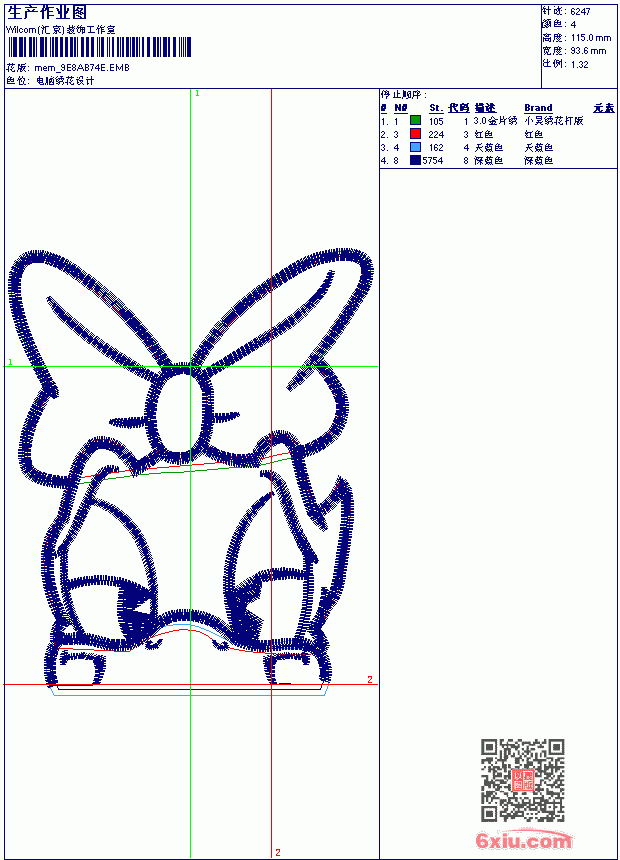The height and width of the screenshot is (860, 620).
Task: Click the '描述' column header
Action: (x=485, y=108)
